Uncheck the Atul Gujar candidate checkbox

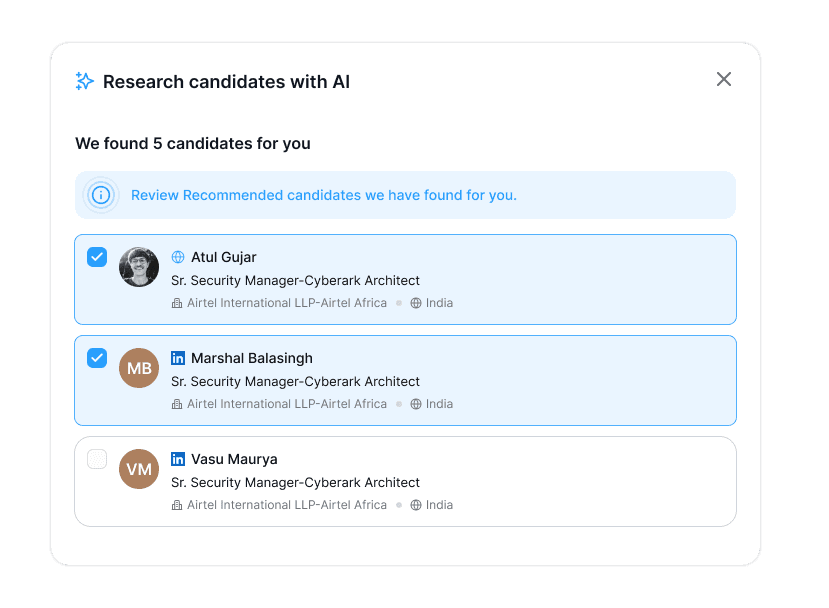point(97,257)
